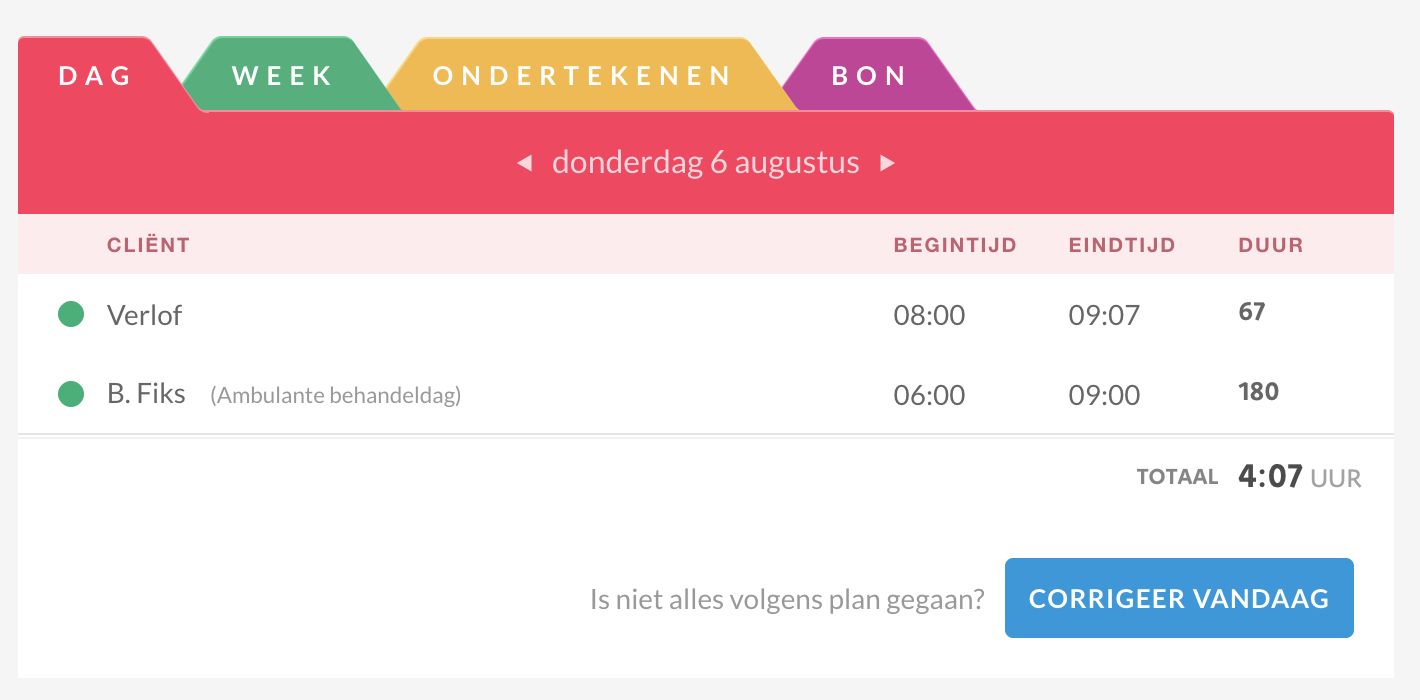Screen dimensions: 1420x700
Task: Click the green status dot beside B. Fiks
Action: (x=70, y=394)
